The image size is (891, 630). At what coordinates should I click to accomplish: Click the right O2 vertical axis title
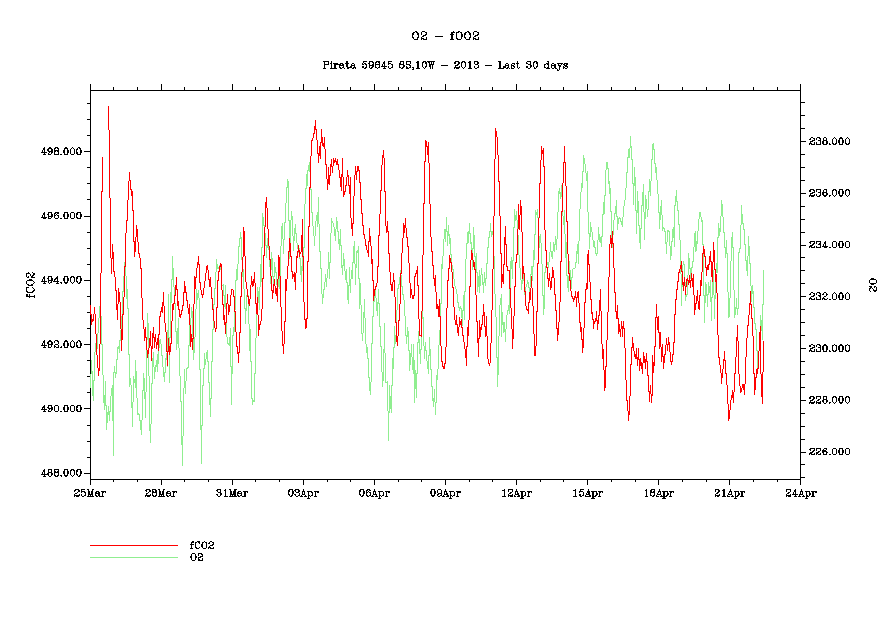873,284
